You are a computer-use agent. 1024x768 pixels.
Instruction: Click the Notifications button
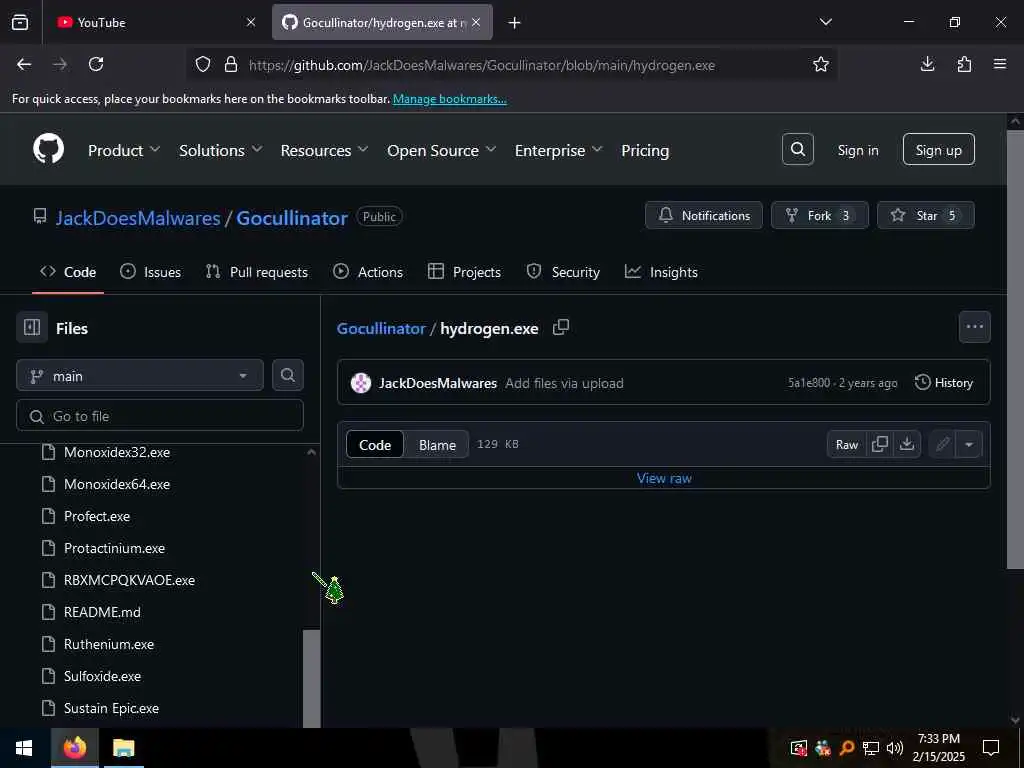pyautogui.click(x=703, y=215)
